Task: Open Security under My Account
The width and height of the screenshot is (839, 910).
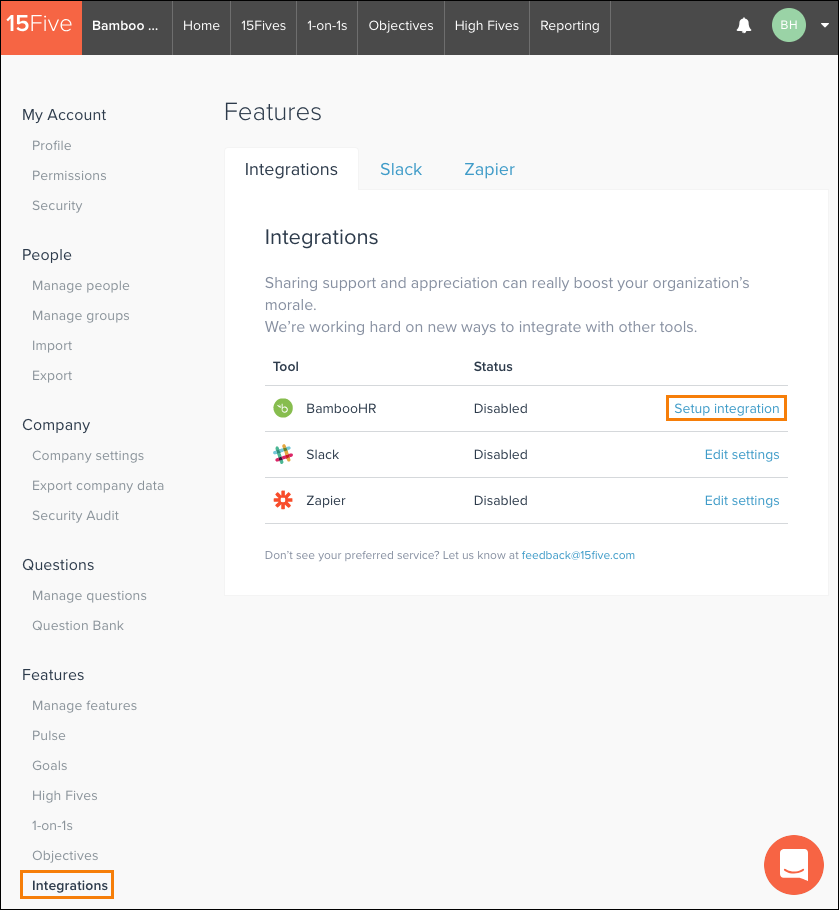Action: click(x=57, y=205)
